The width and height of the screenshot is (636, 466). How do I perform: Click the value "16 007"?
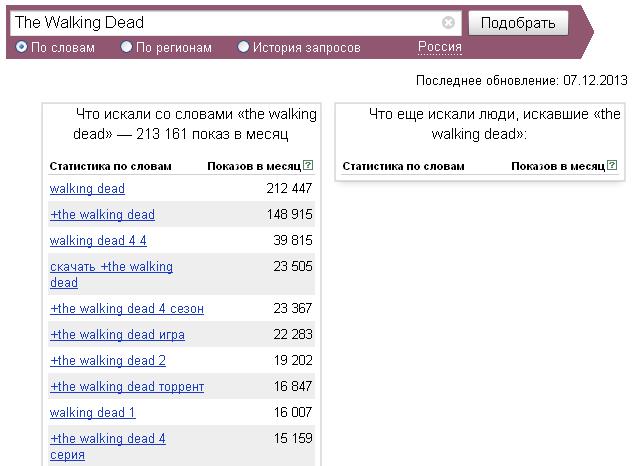(x=293, y=412)
